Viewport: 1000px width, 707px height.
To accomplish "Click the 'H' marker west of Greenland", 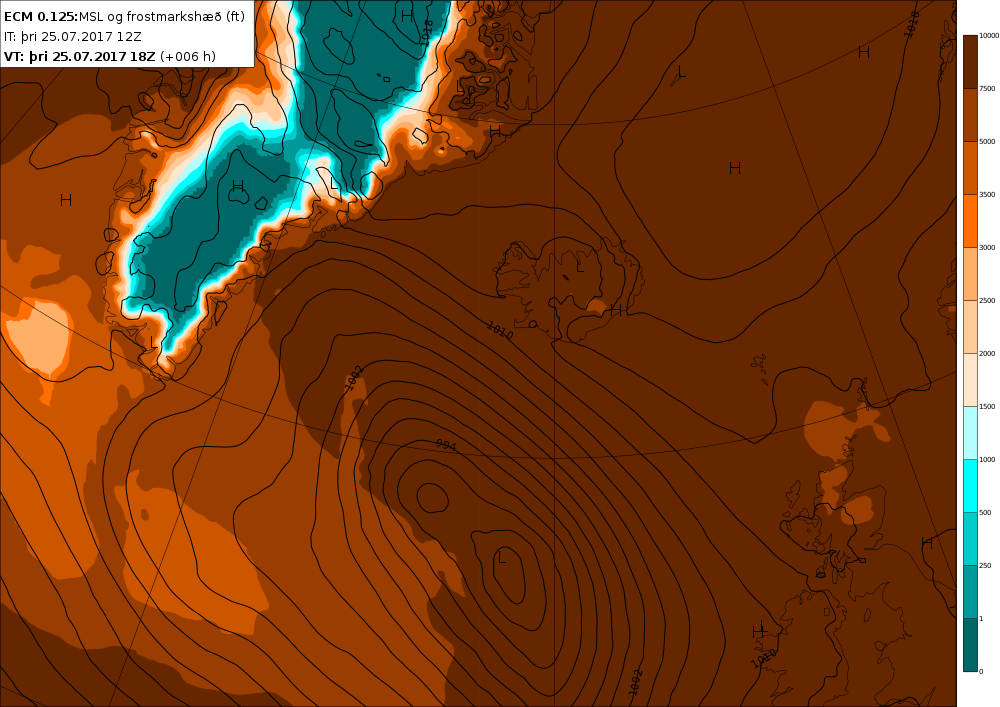I will pos(66,200).
